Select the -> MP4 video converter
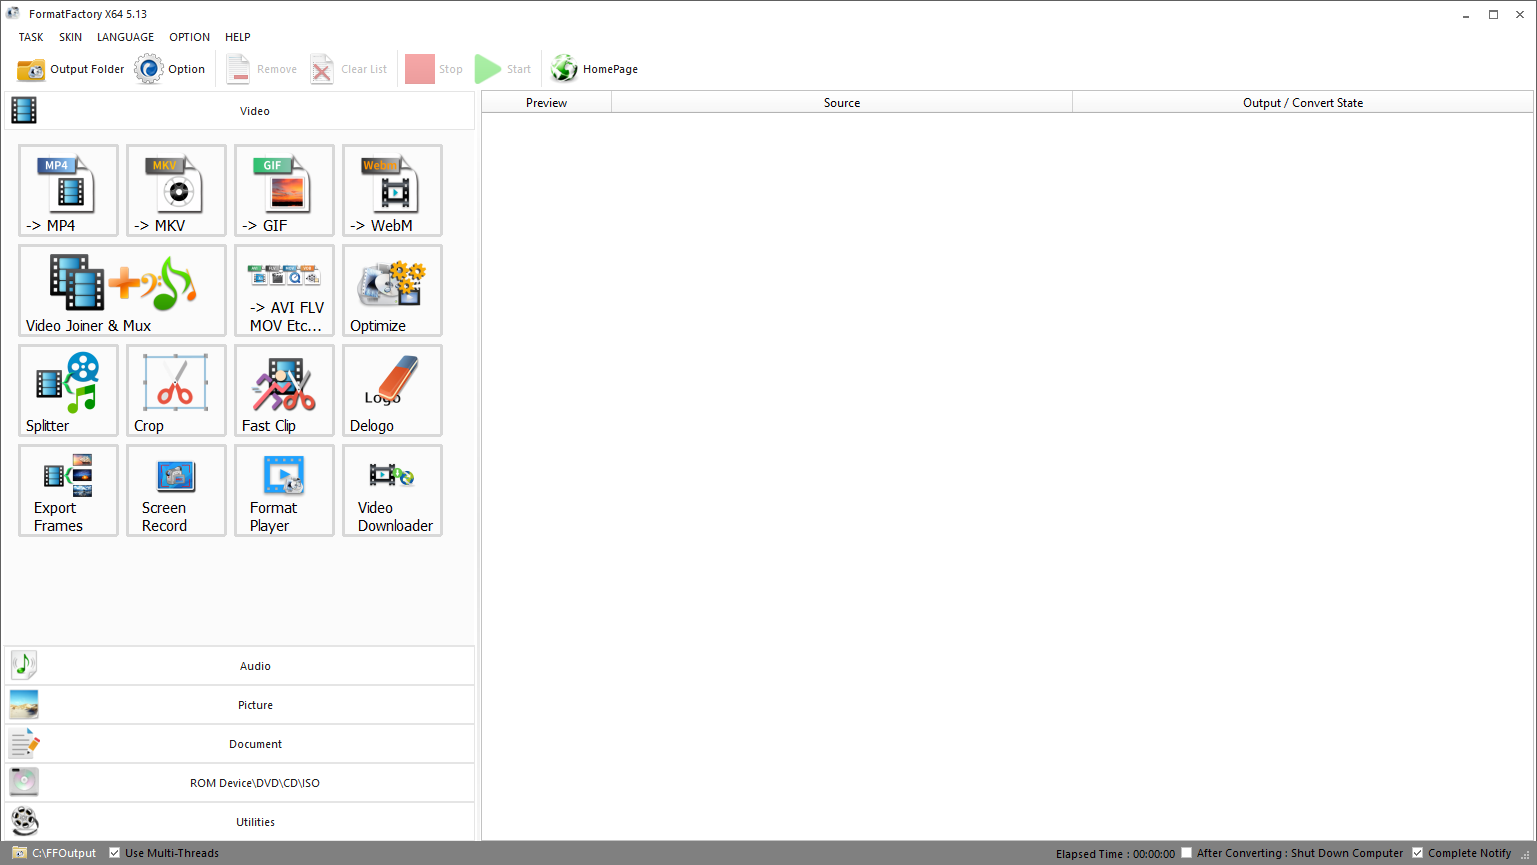The image size is (1537, 865). coord(68,190)
